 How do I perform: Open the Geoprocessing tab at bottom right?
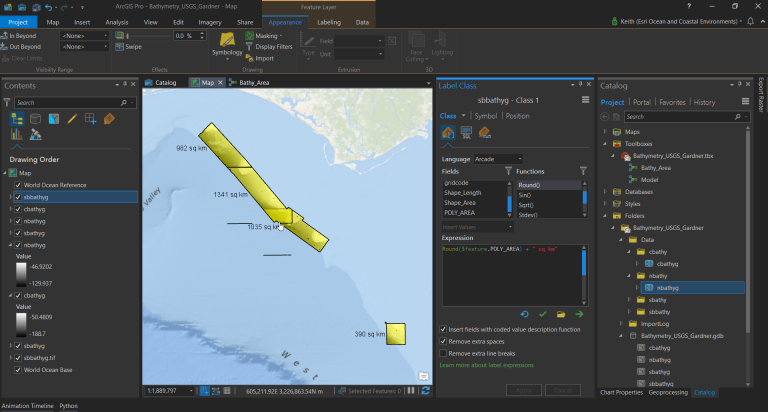click(x=668, y=392)
